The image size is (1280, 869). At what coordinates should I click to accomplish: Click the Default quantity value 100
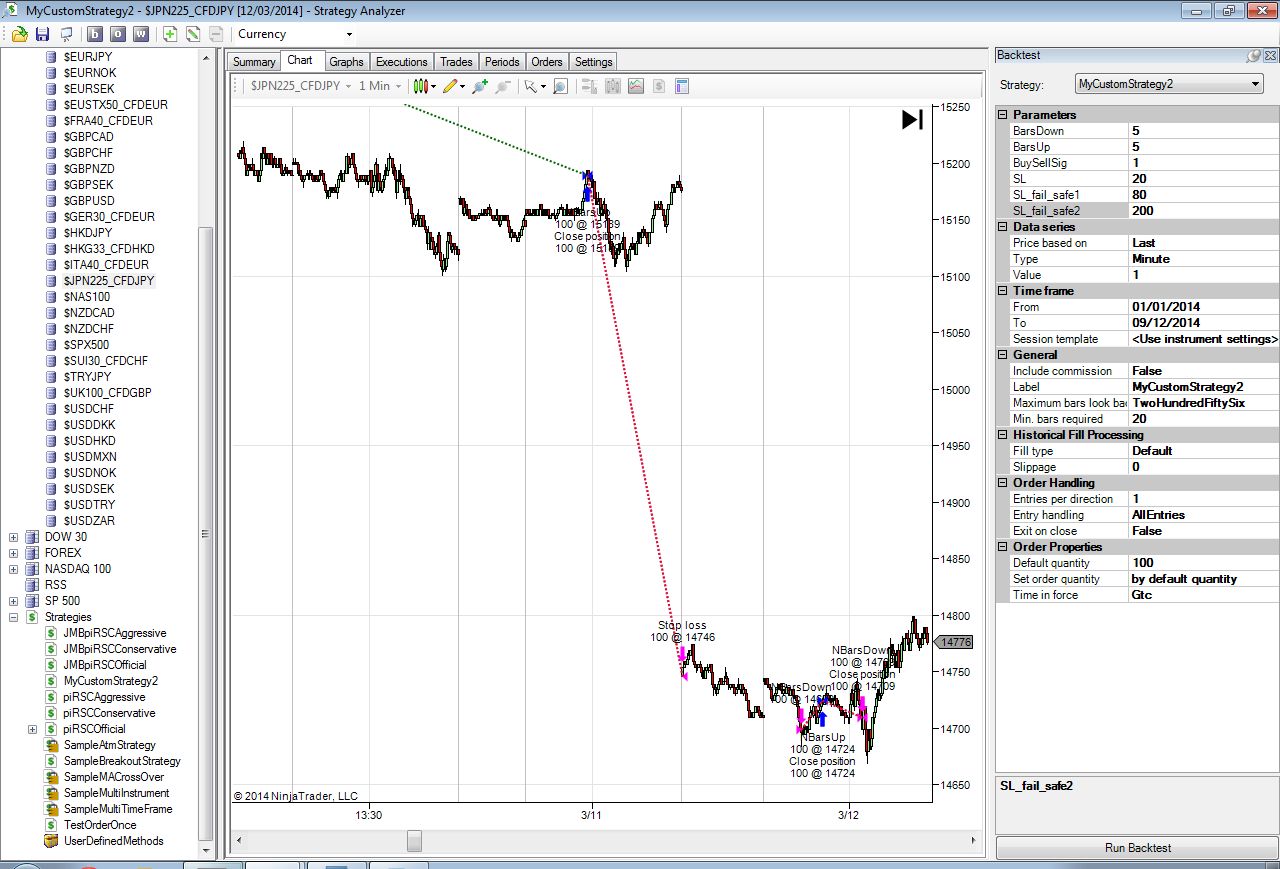(1203, 563)
